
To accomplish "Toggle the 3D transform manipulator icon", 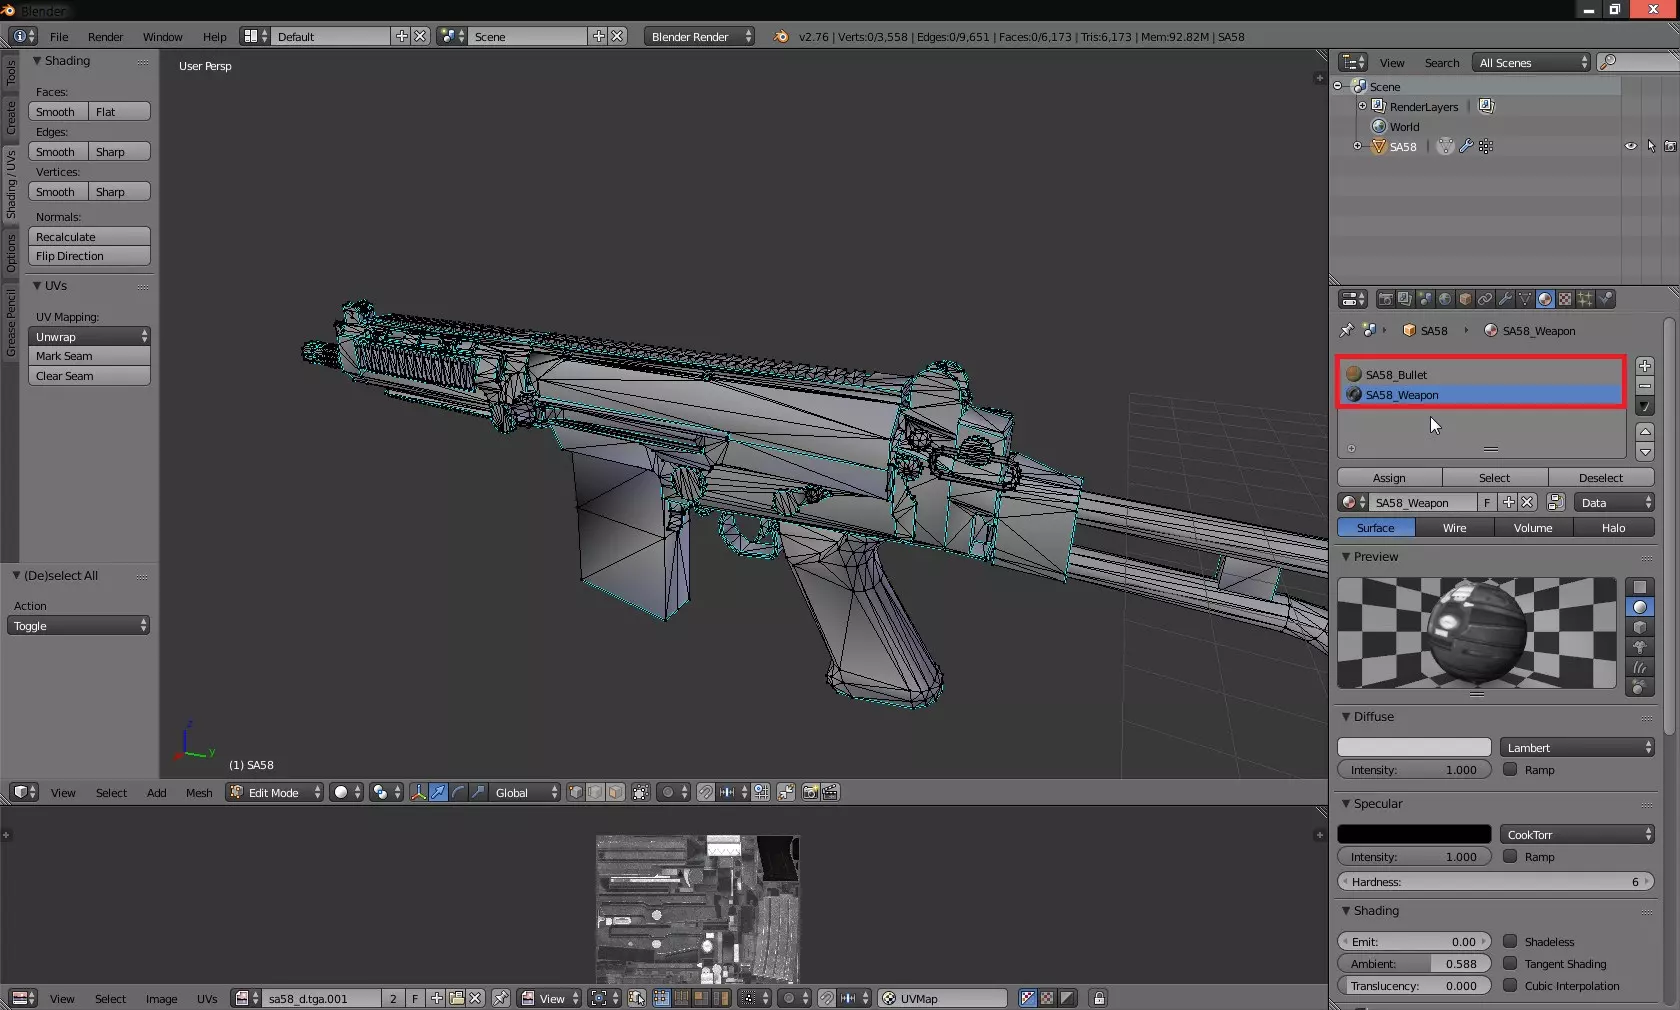I will [x=418, y=792].
